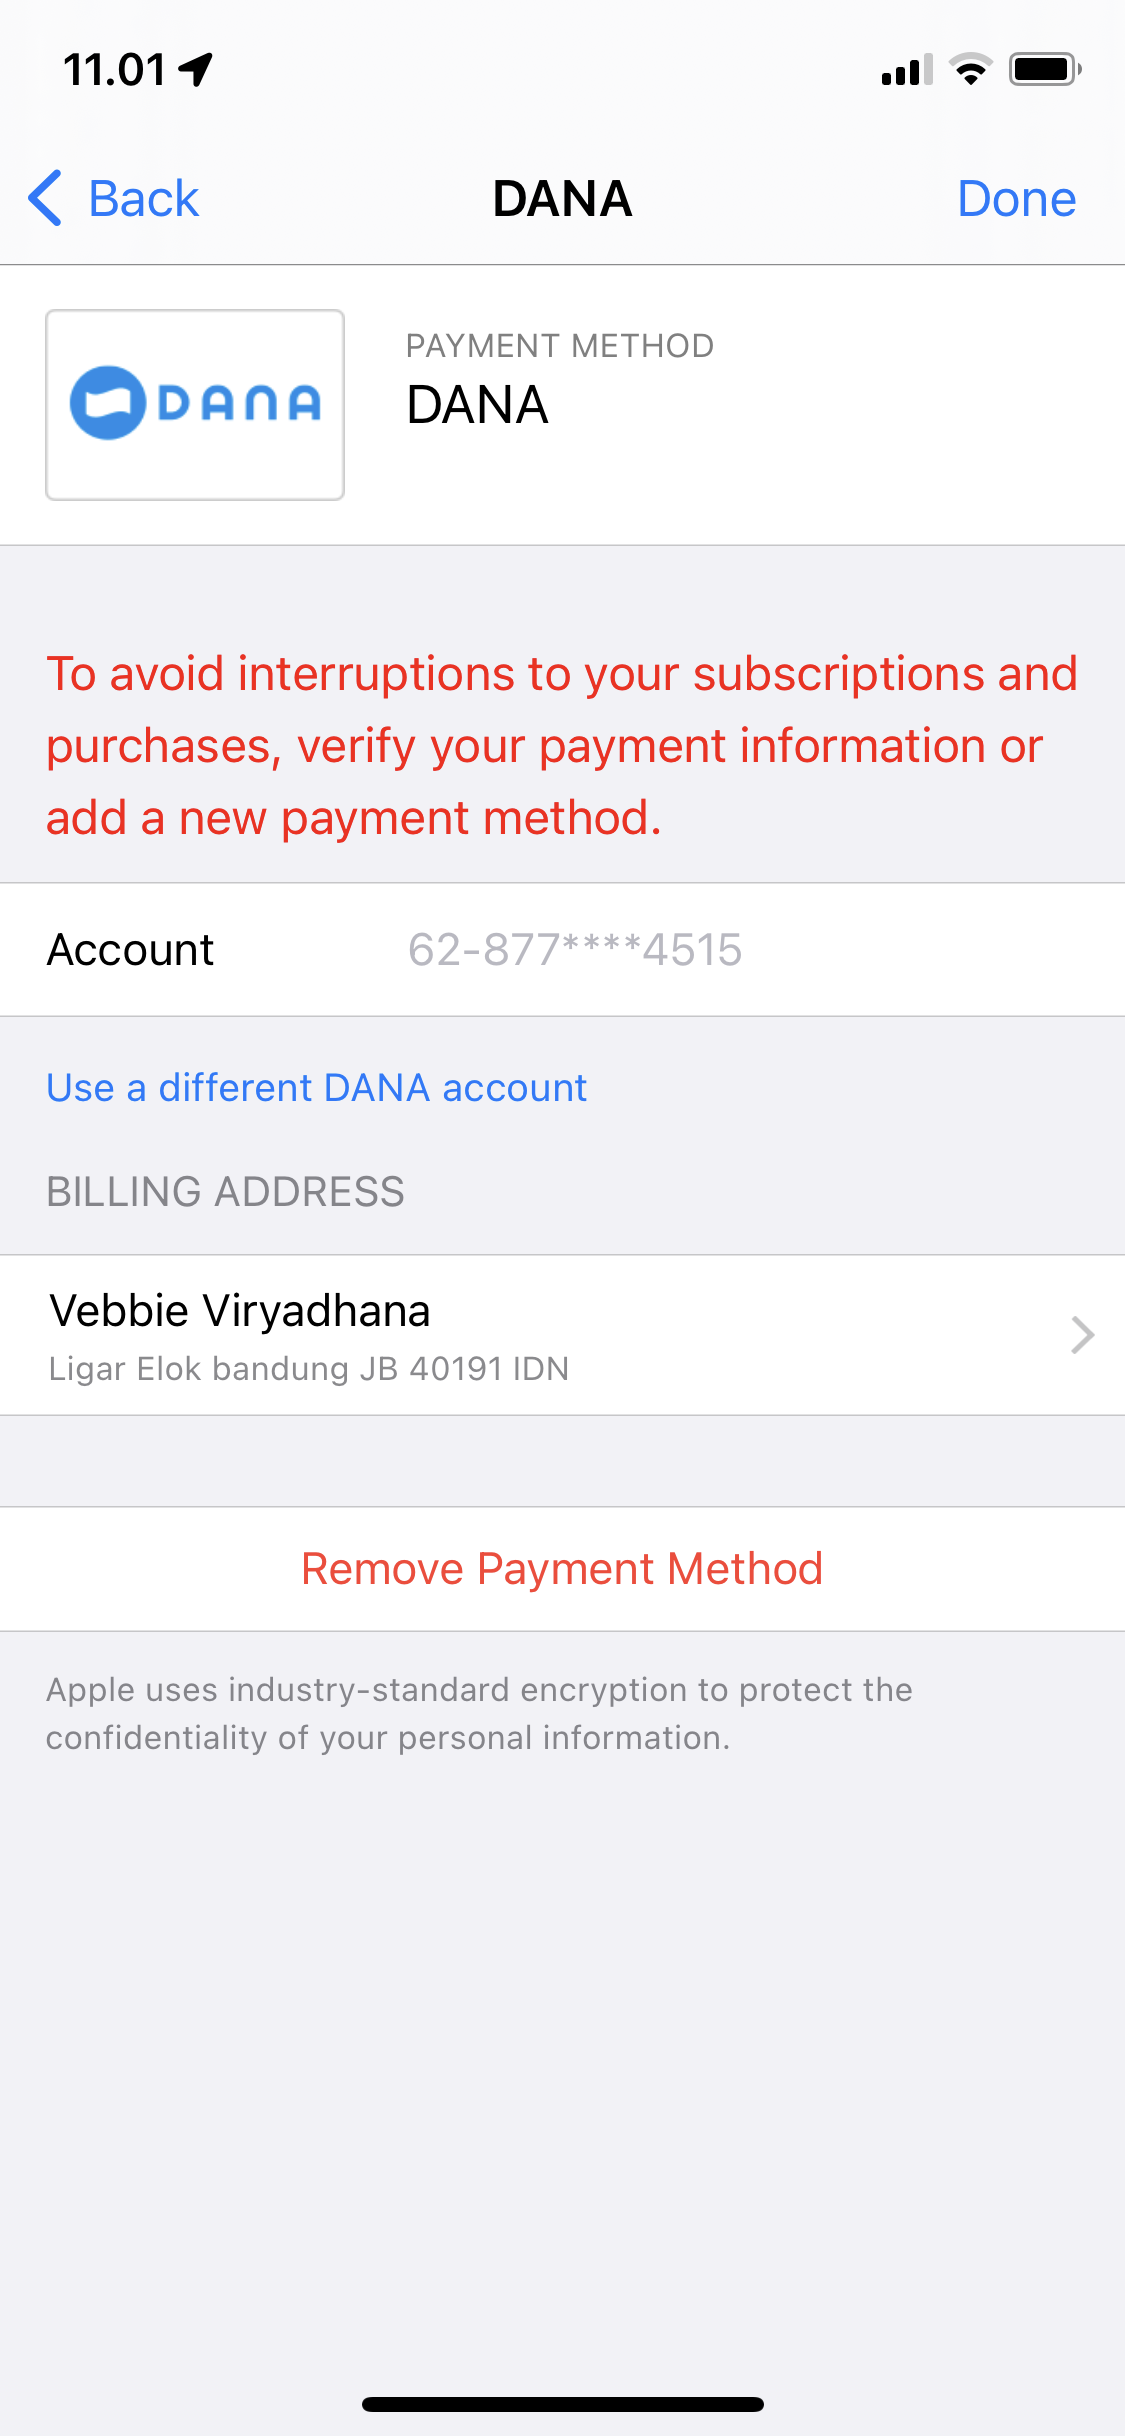Tap the red verify payment warning text
This screenshot has width=1125, height=2436.
562,745
